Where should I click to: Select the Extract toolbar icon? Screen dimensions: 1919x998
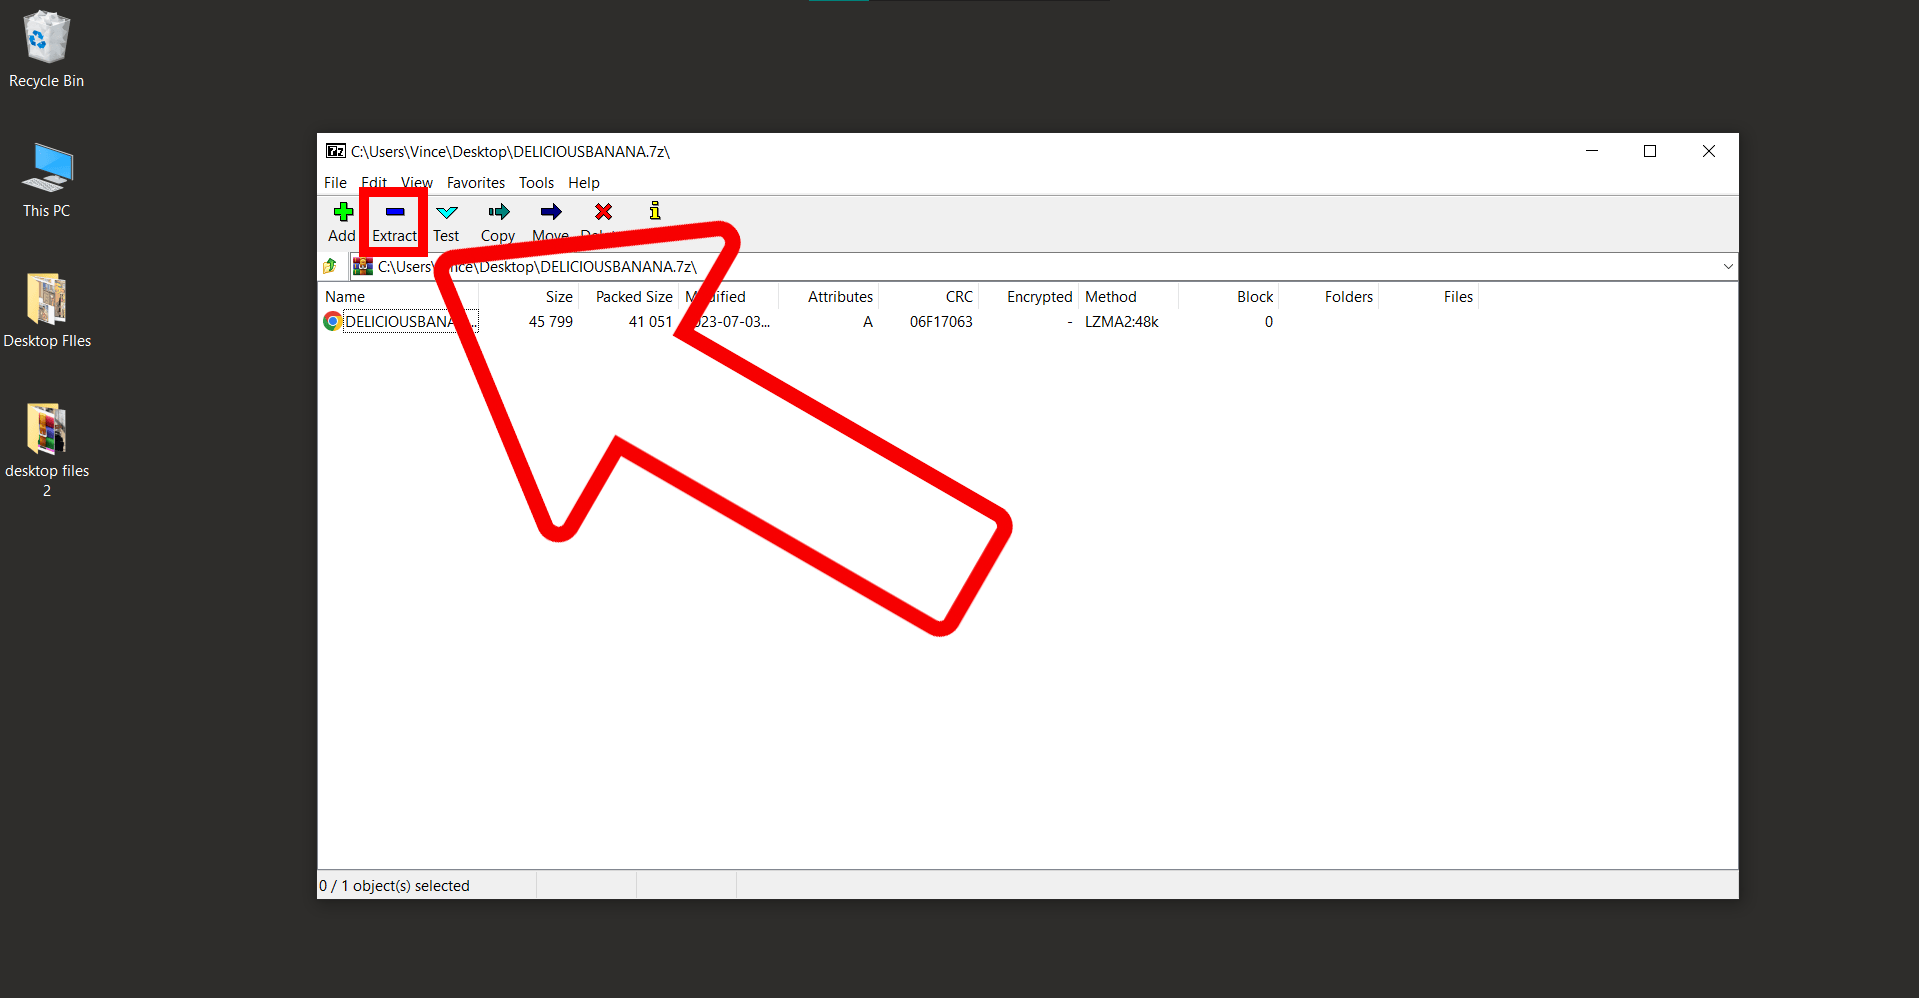394,220
